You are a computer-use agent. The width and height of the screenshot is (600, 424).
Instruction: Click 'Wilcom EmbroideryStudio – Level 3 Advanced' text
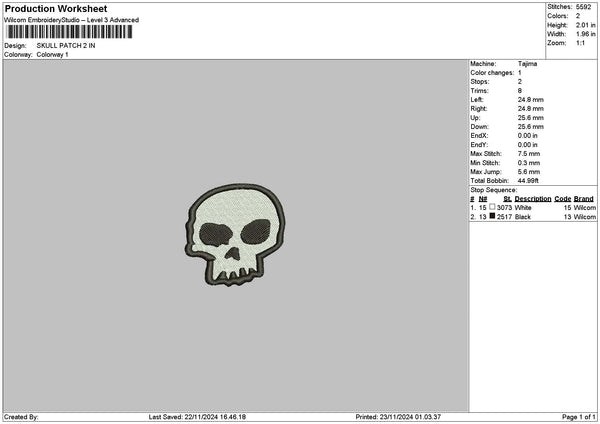(x=72, y=20)
